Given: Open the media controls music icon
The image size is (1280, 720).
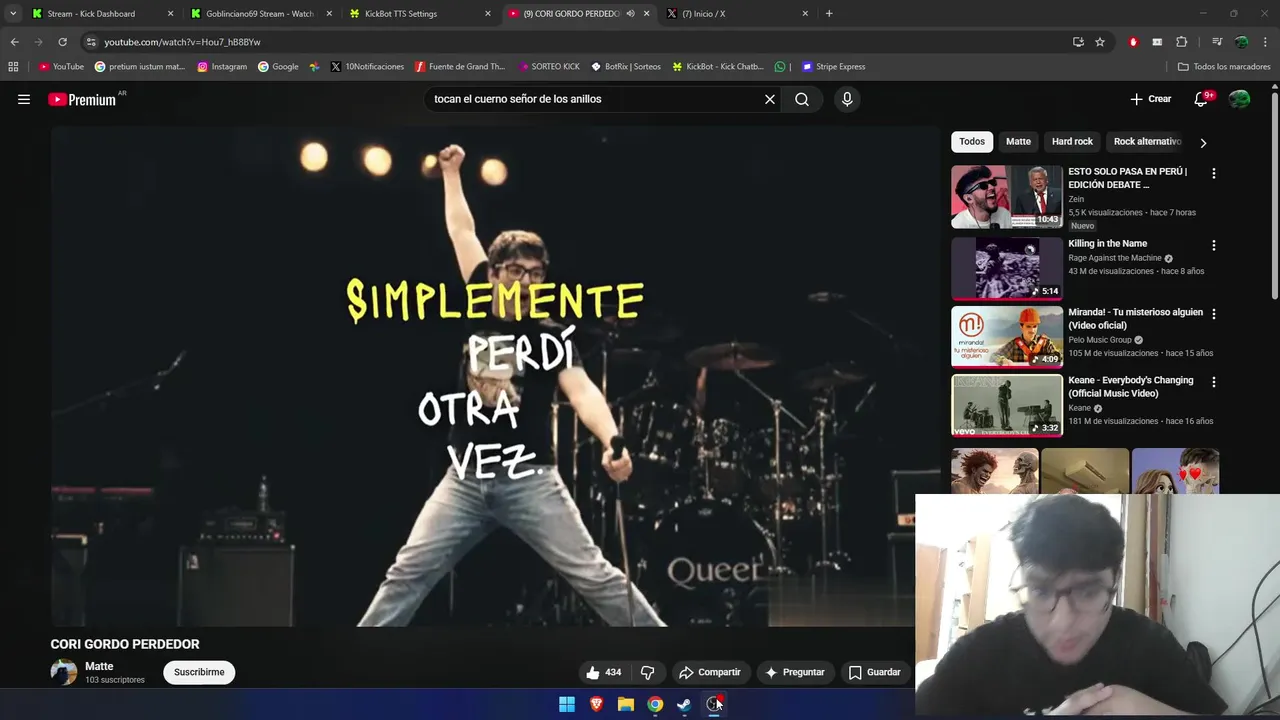Looking at the screenshot, I should point(1217,42).
